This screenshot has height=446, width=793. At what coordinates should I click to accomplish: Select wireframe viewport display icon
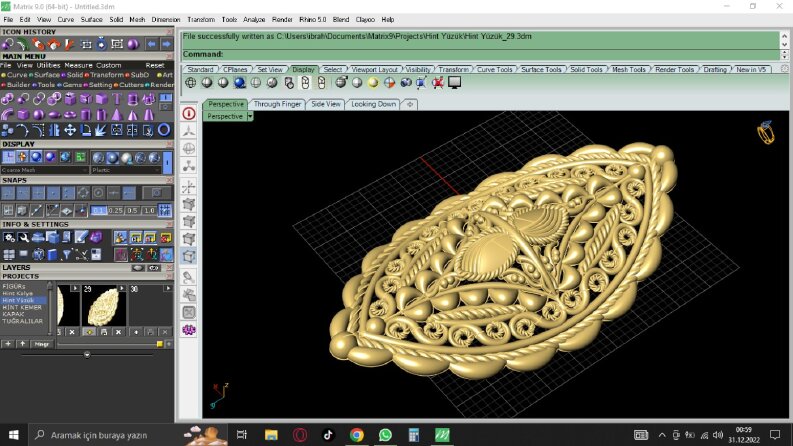tap(191, 82)
